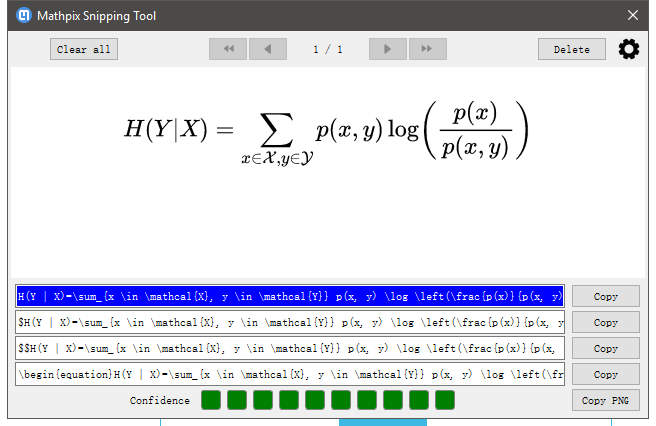The height and width of the screenshot is (426, 656).
Task: Click the Mathpix logo icon in title bar
Action: click(24, 15)
